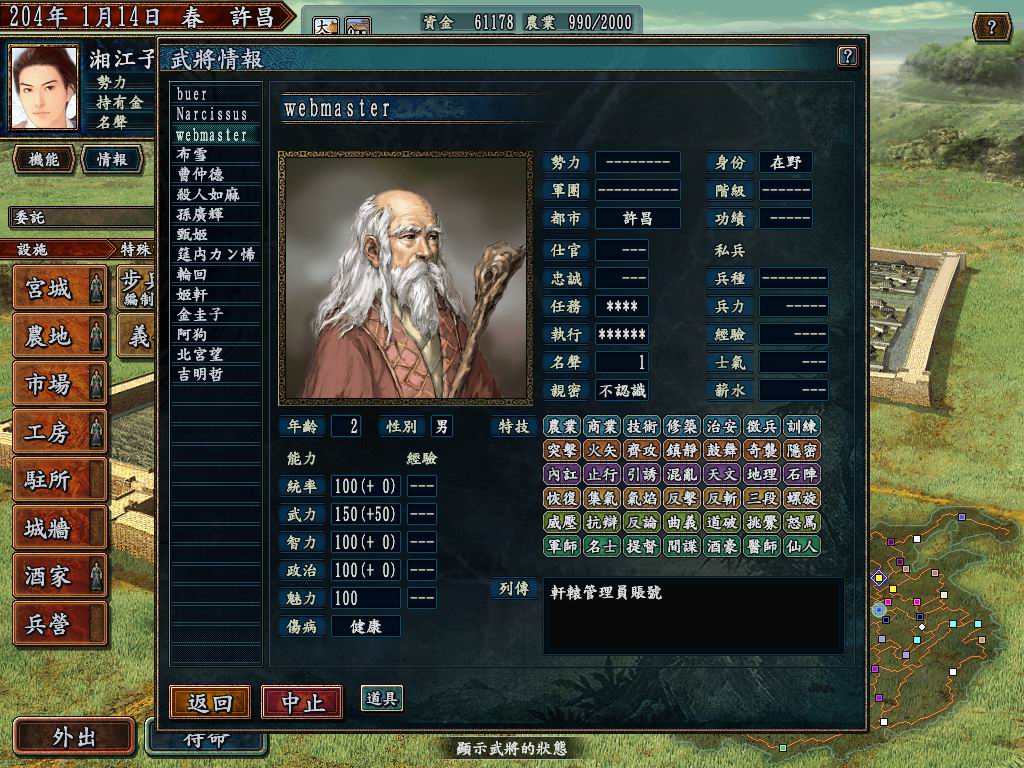Screen dimensions: 1024x768
Task: Click the 天文 skill icon
Action: pyautogui.click(x=722, y=474)
